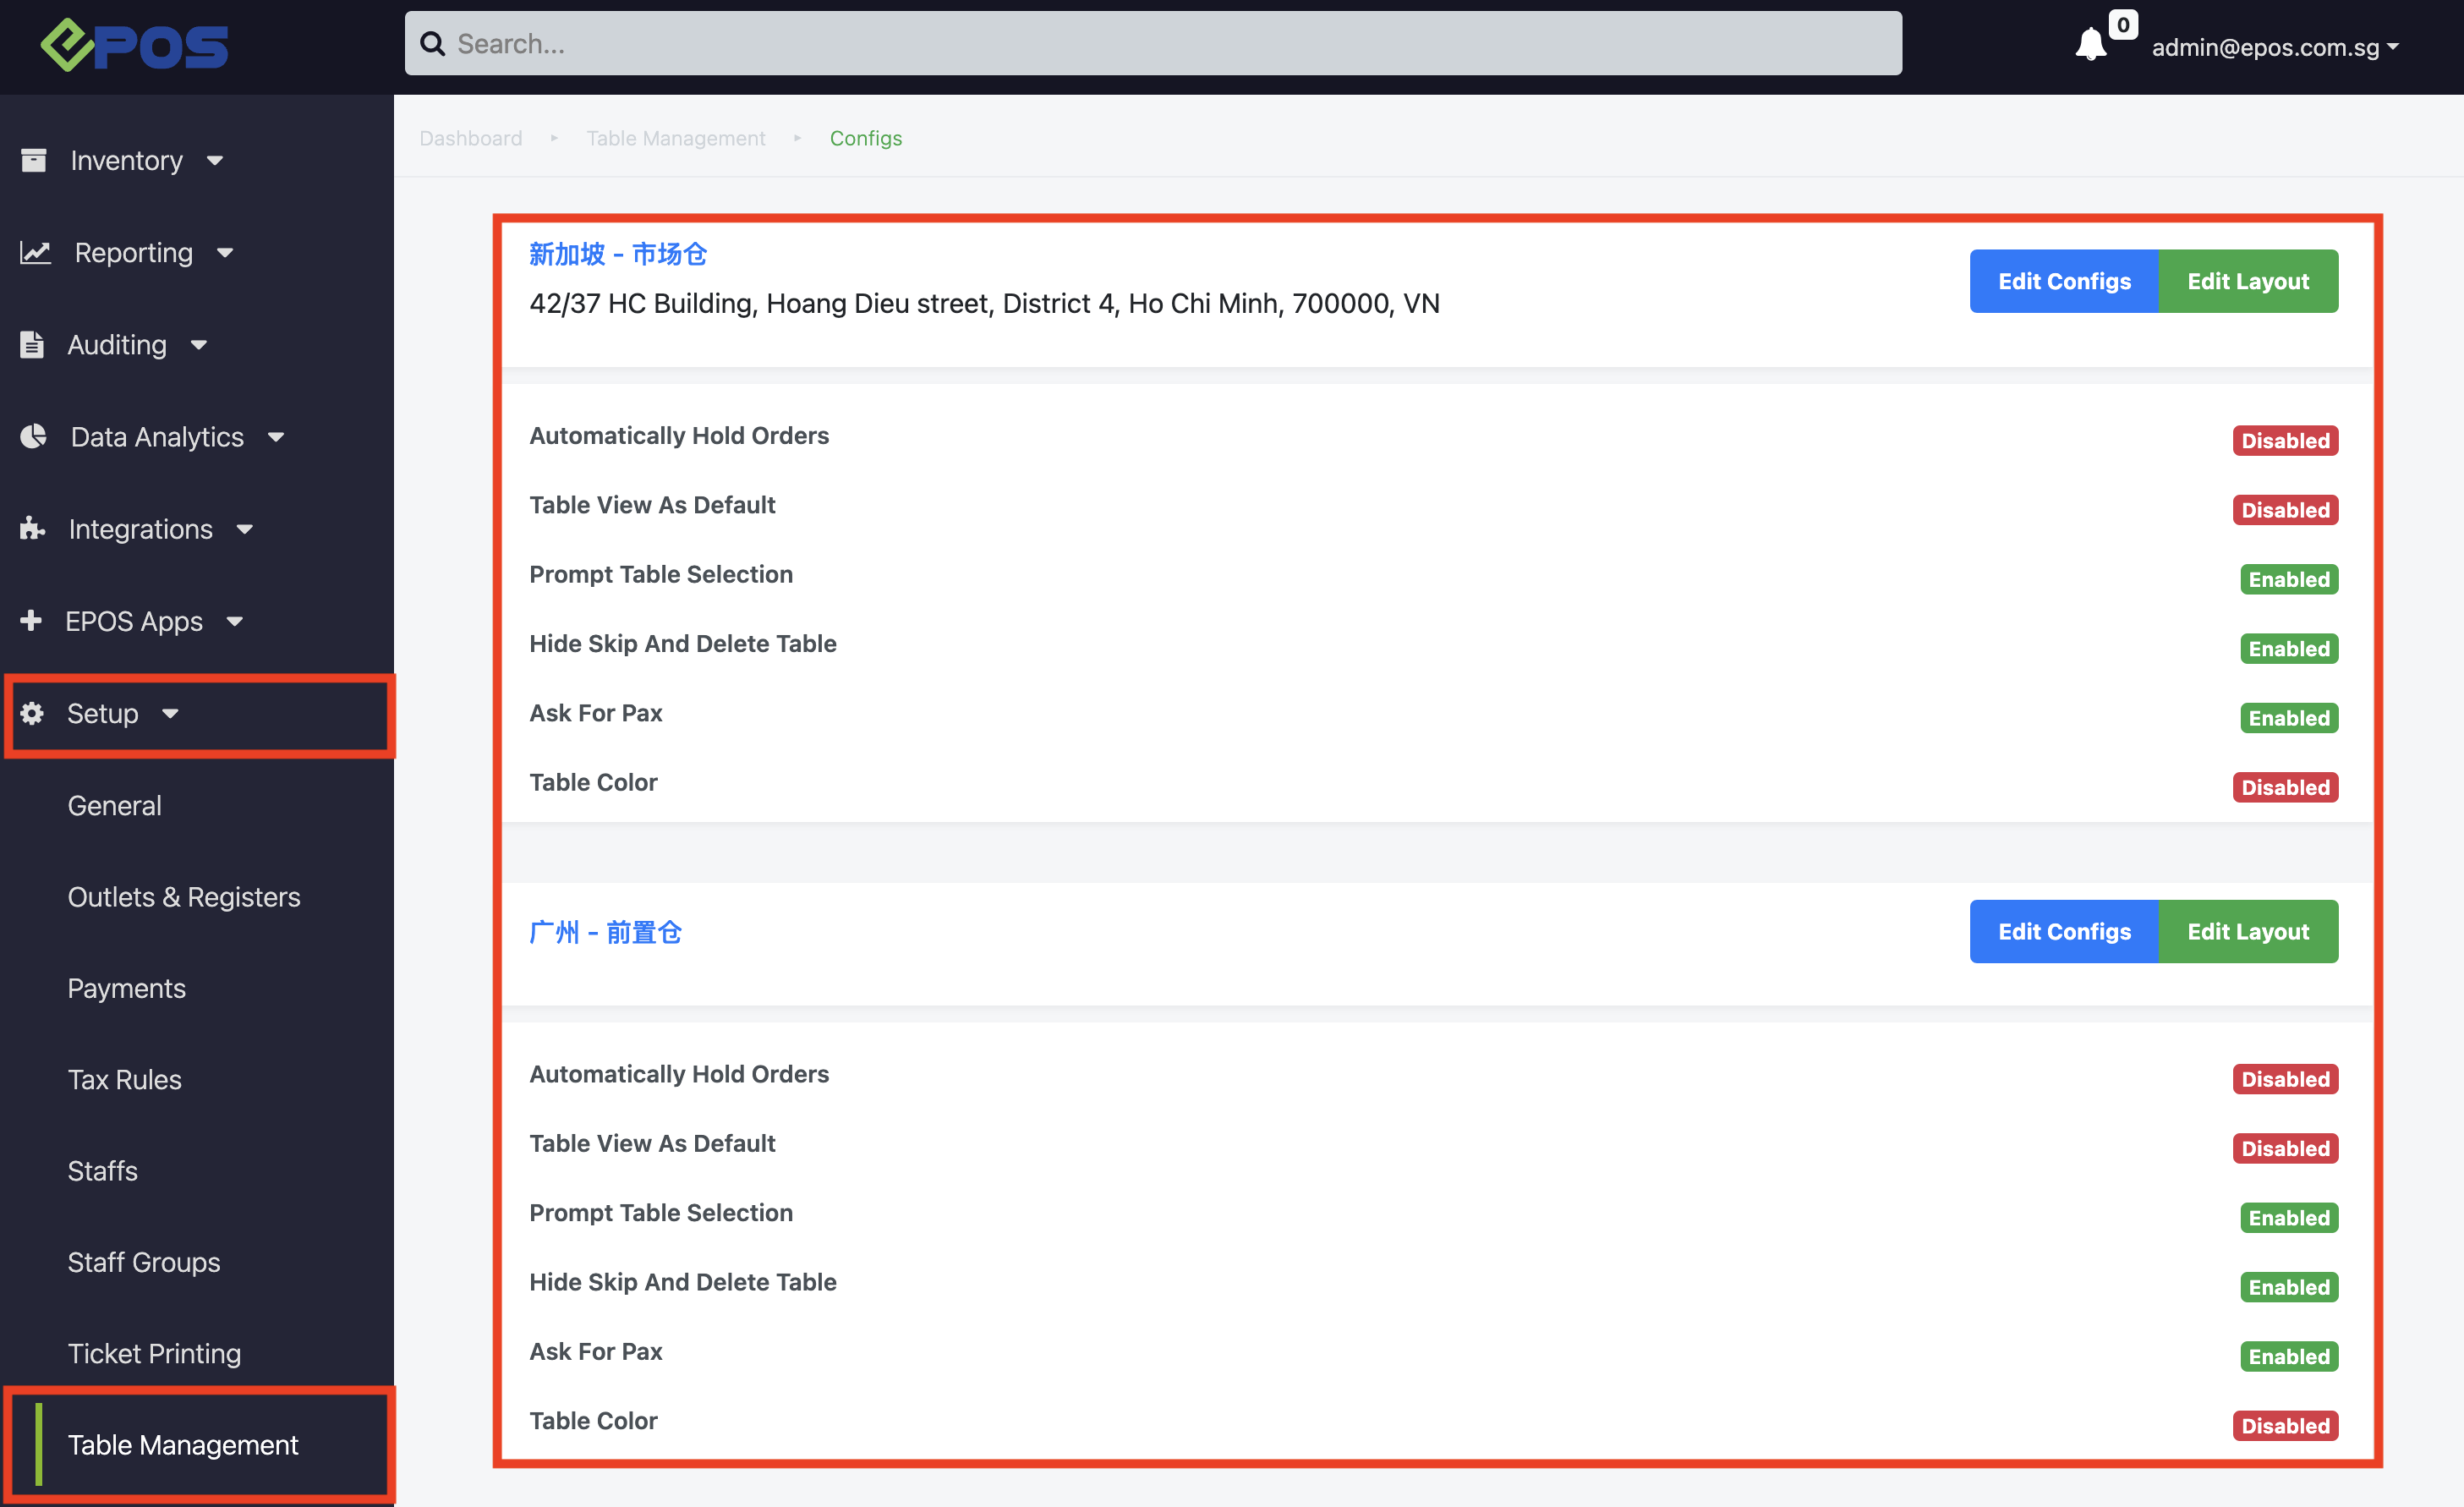Screen dimensions: 2464x1507
Task: Click the Auditing document icon
Action: [x=32, y=344]
